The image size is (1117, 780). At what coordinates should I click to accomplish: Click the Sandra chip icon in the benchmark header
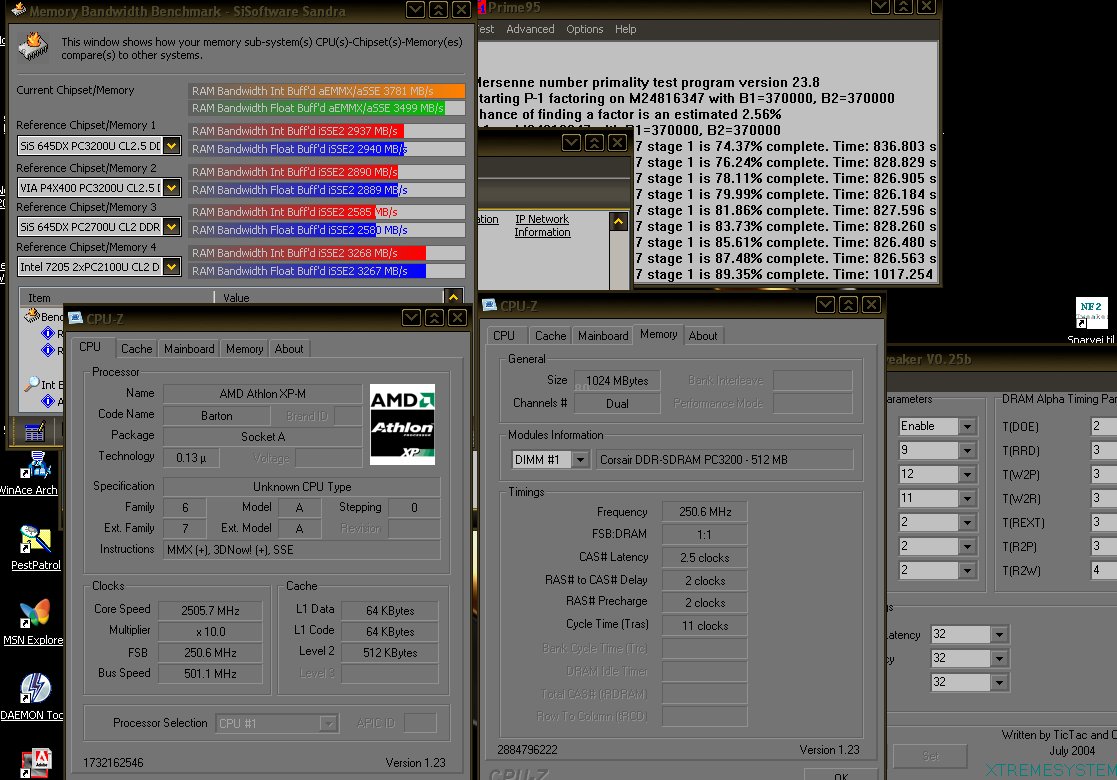coord(33,46)
